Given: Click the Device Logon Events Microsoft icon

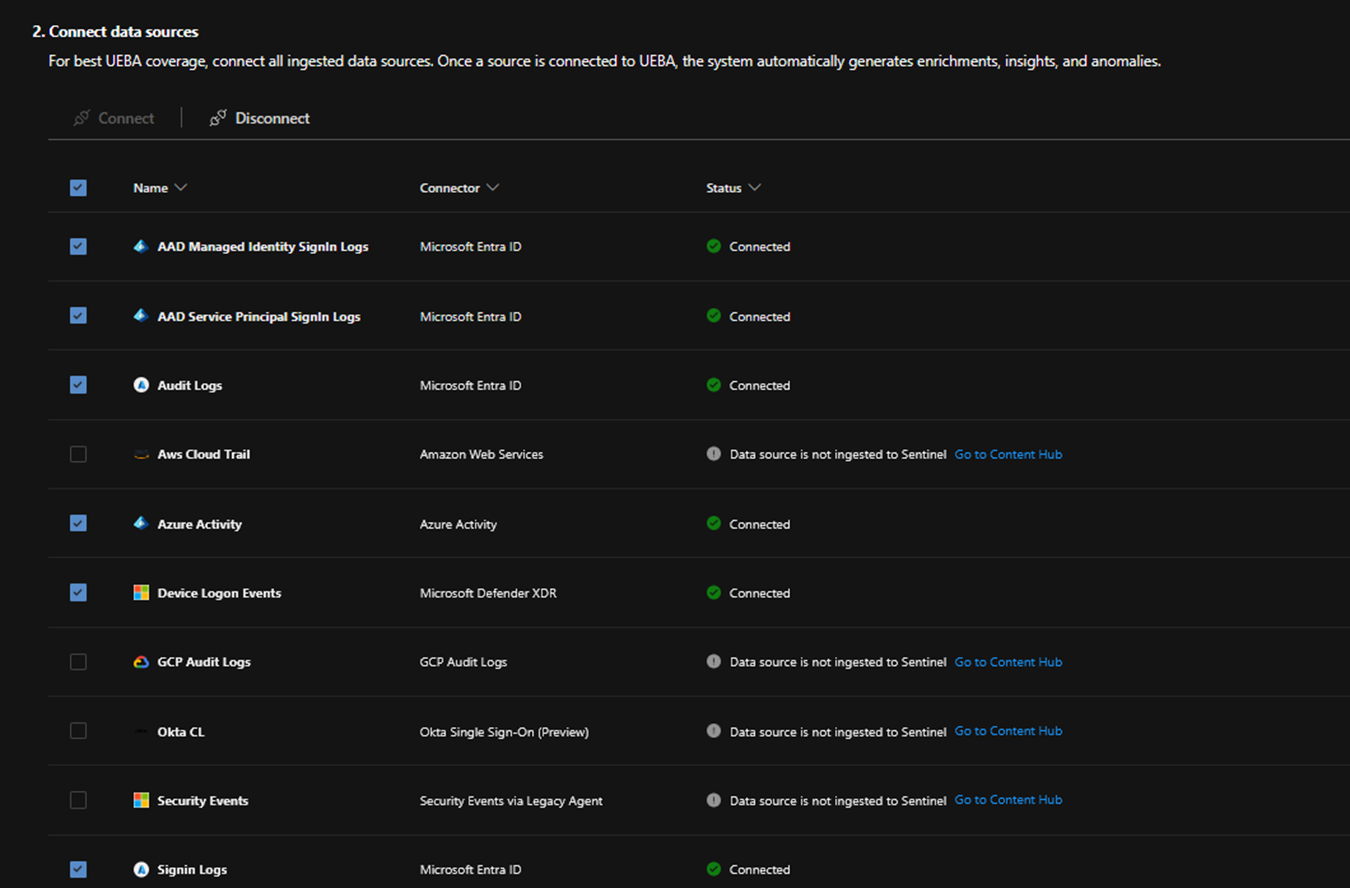Looking at the screenshot, I should tap(141, 593).
